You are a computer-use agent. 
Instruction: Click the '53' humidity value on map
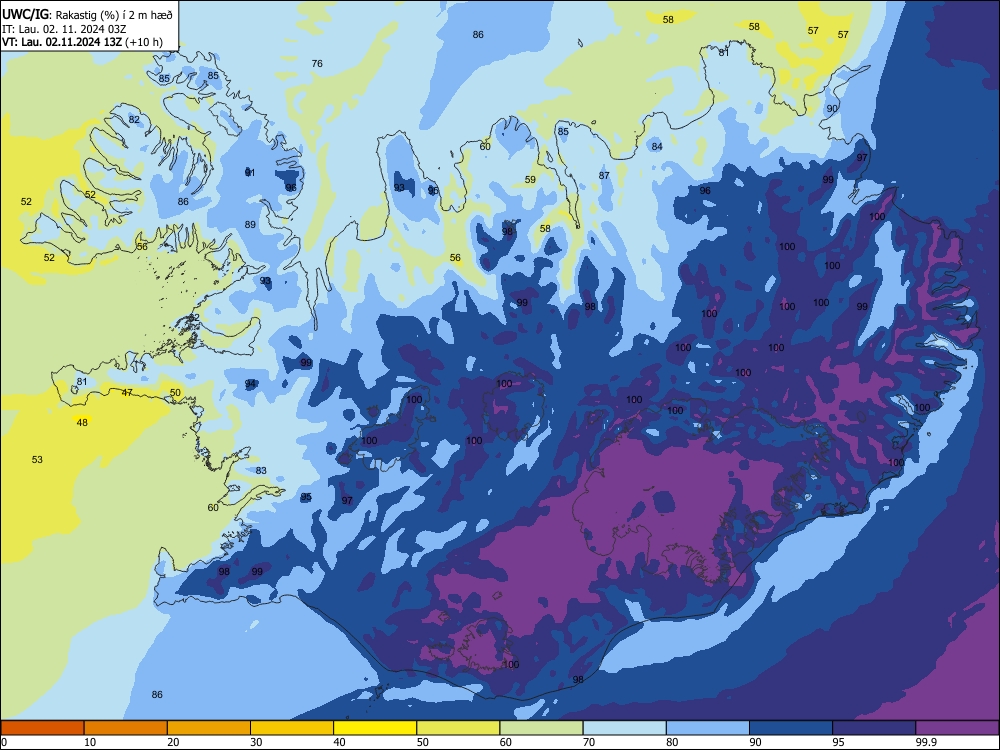[37, 459]
